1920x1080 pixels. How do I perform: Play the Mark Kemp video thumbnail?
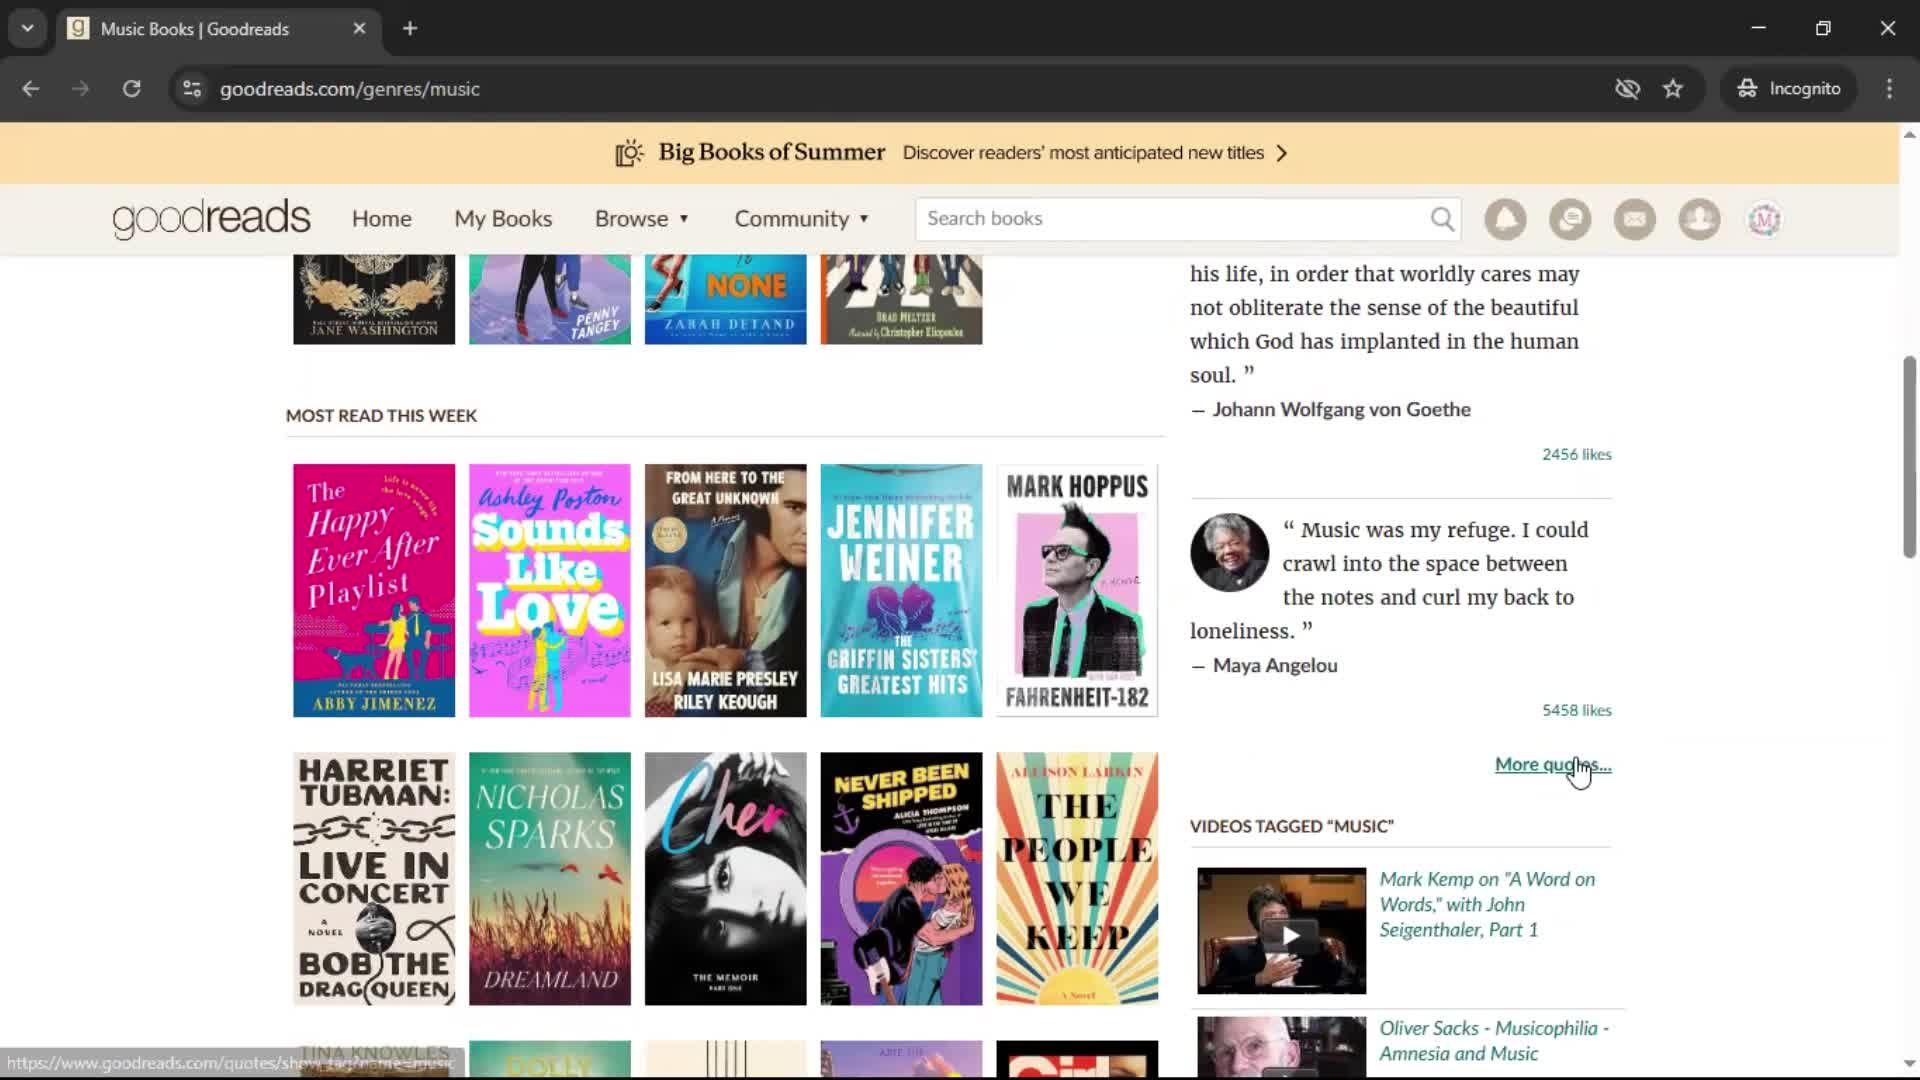point(1281,931)
